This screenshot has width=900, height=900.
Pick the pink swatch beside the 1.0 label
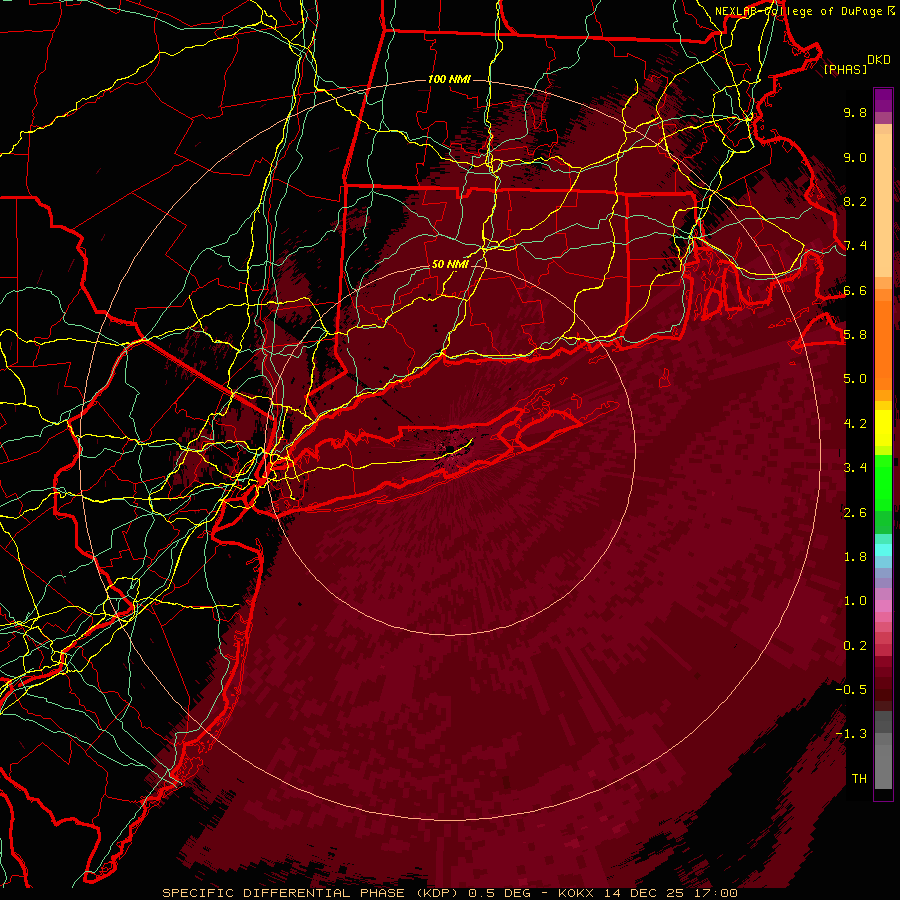coord(883,605)
